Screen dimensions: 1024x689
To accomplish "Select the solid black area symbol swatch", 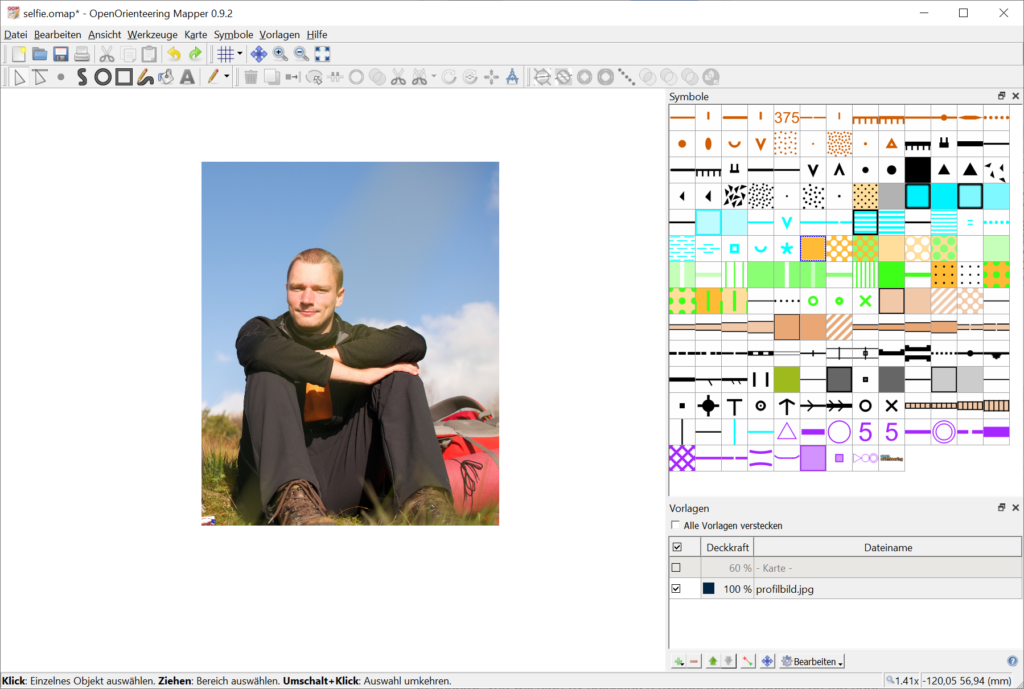I will tap(917, 170).
